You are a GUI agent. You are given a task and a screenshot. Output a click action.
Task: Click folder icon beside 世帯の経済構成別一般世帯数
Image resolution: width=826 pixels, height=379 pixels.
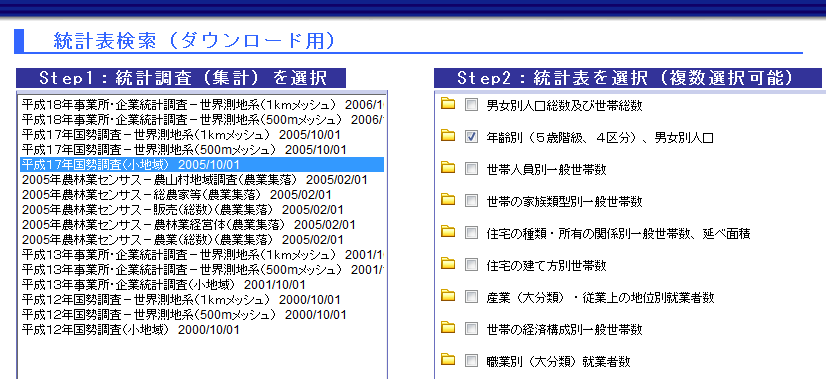(x=448, y=328)
